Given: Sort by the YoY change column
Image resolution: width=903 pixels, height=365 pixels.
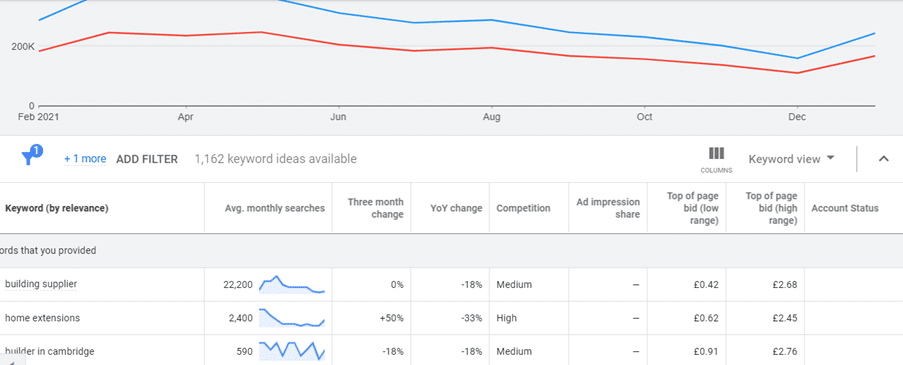Looking at the screenshot, I should (456, 208).
